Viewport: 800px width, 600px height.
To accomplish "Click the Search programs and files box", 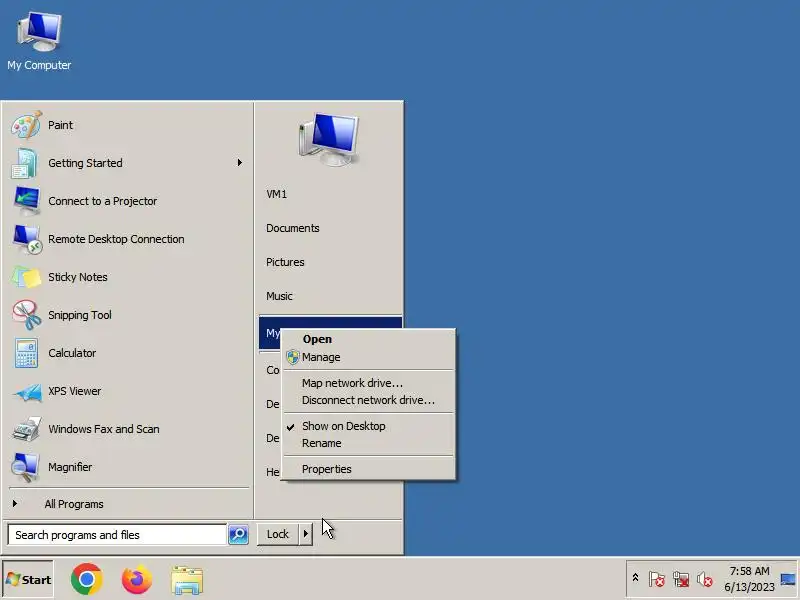I will click(117, 535).
